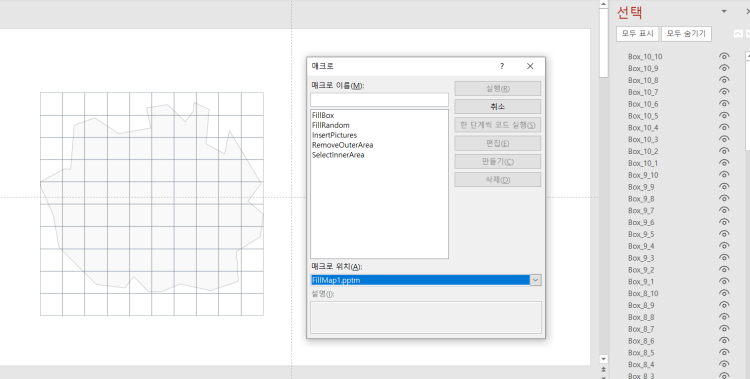Click the 편집(E) button
750x379 pixels.
pos(497,143)
